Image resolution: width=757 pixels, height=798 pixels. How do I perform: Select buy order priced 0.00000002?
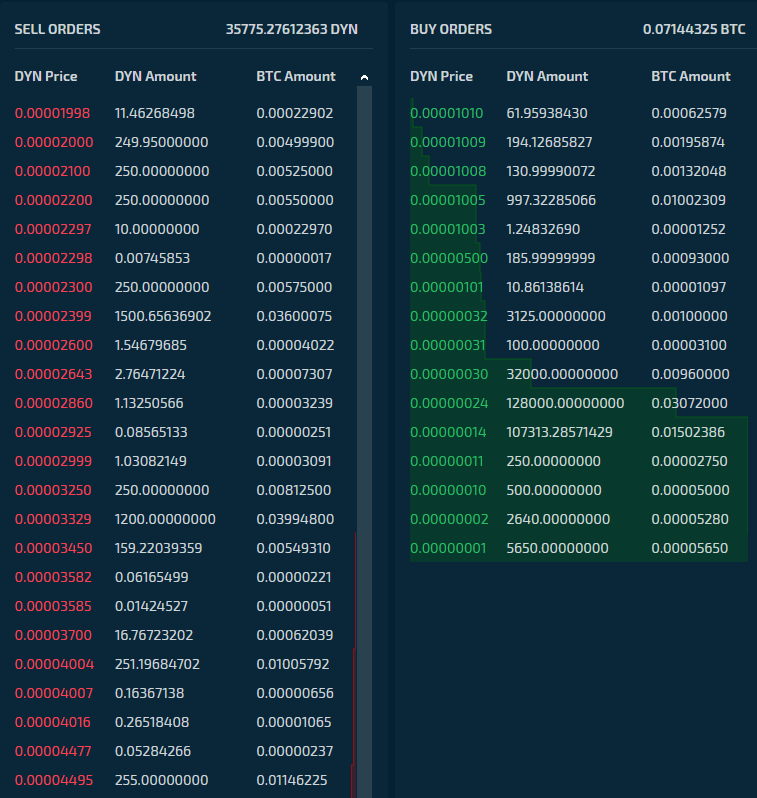[x=579, y=519]
